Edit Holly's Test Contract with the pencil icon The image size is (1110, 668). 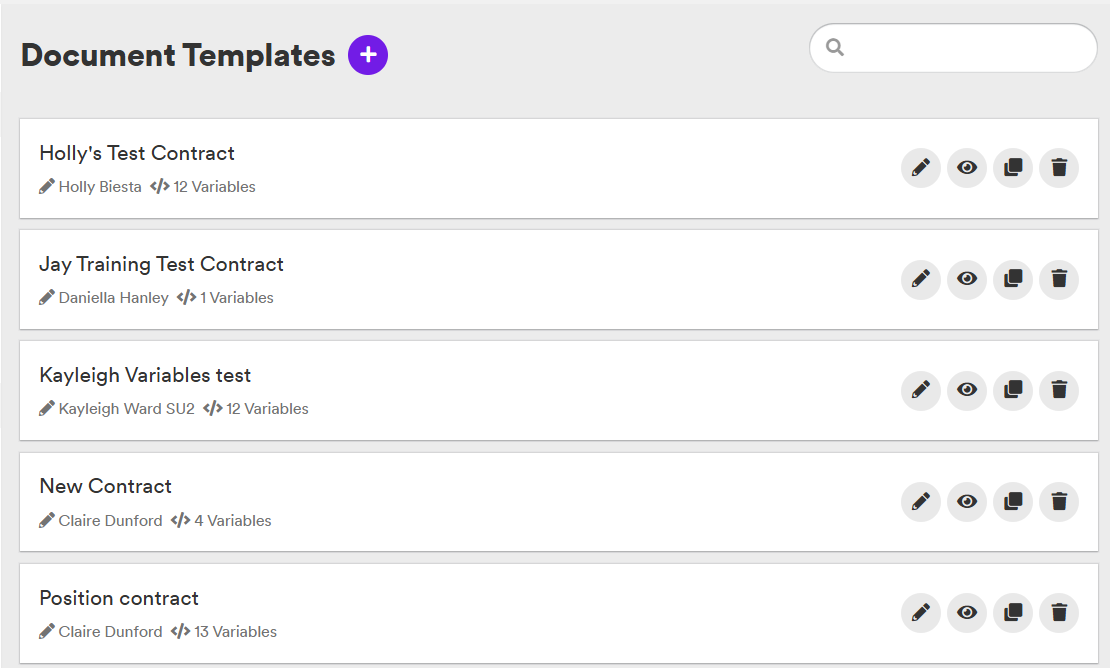click(x=920, y=168)
